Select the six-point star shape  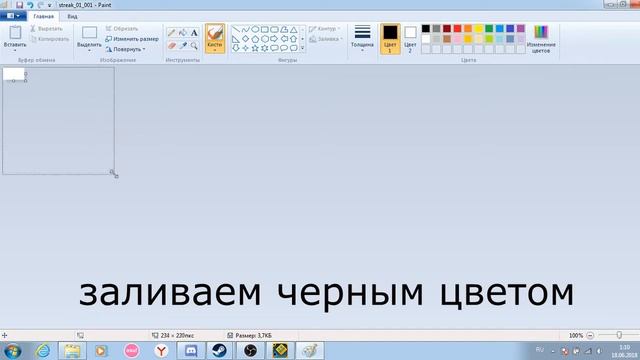(x=264, y=48)
